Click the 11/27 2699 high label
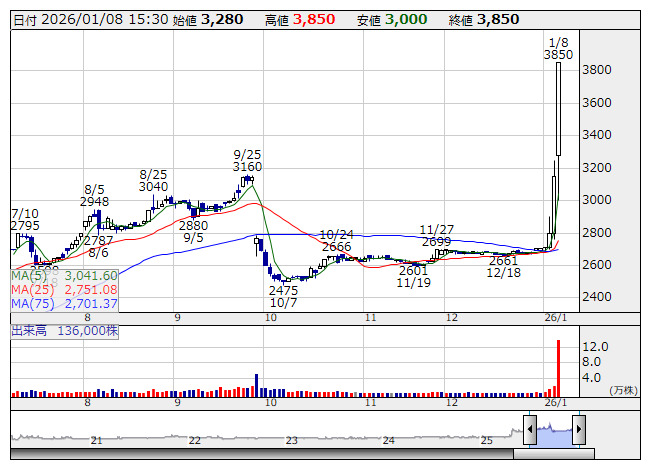This screenshot has height=470, width=653. [x=435, y=235]
